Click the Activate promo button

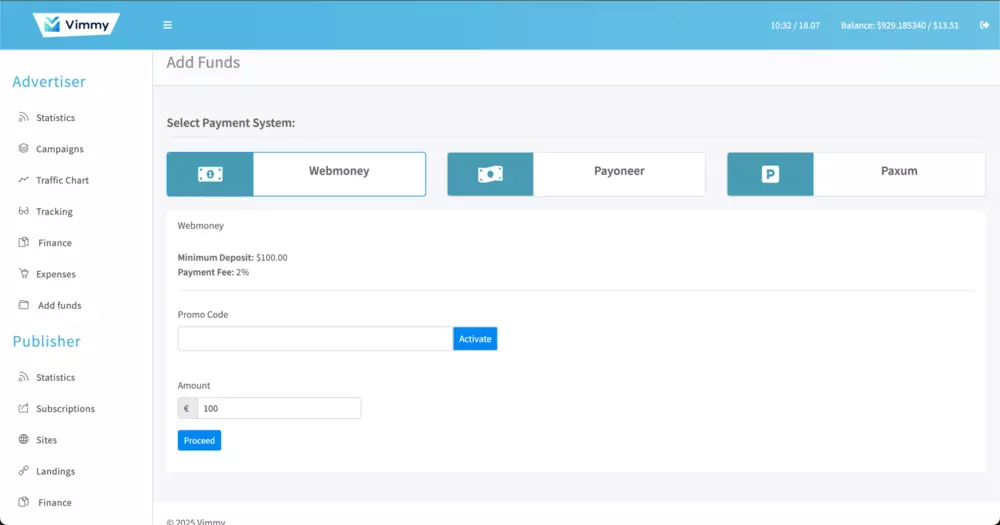(475, 339)
